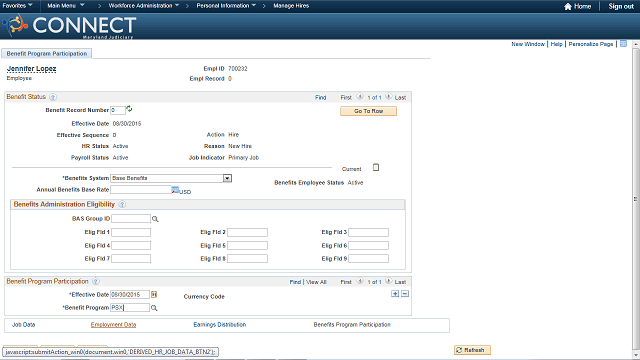Expand the Favorites menu
Viewport: 640px width, 360px height.
18,6
